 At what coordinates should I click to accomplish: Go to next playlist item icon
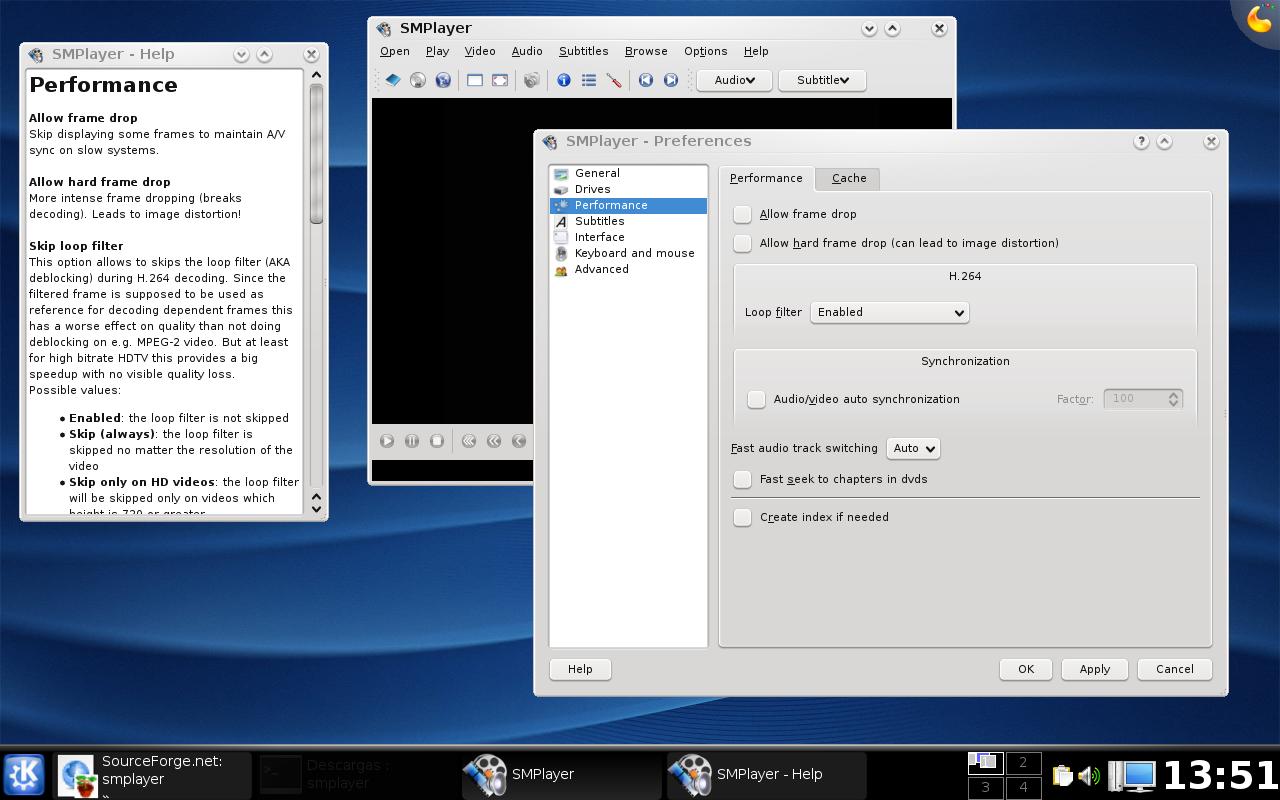671,80
